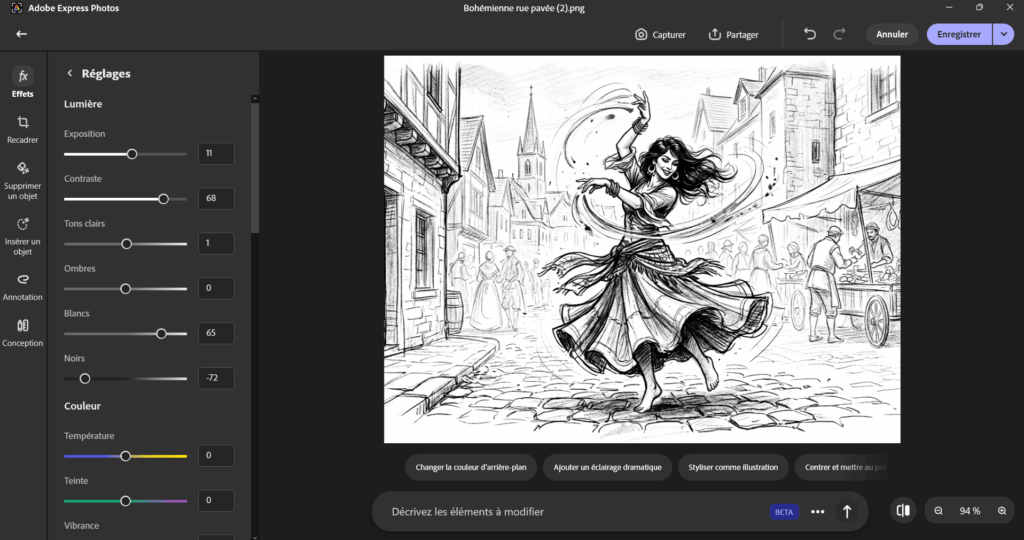
Task: Zoom out of the canvas
Action: [938, 511]
